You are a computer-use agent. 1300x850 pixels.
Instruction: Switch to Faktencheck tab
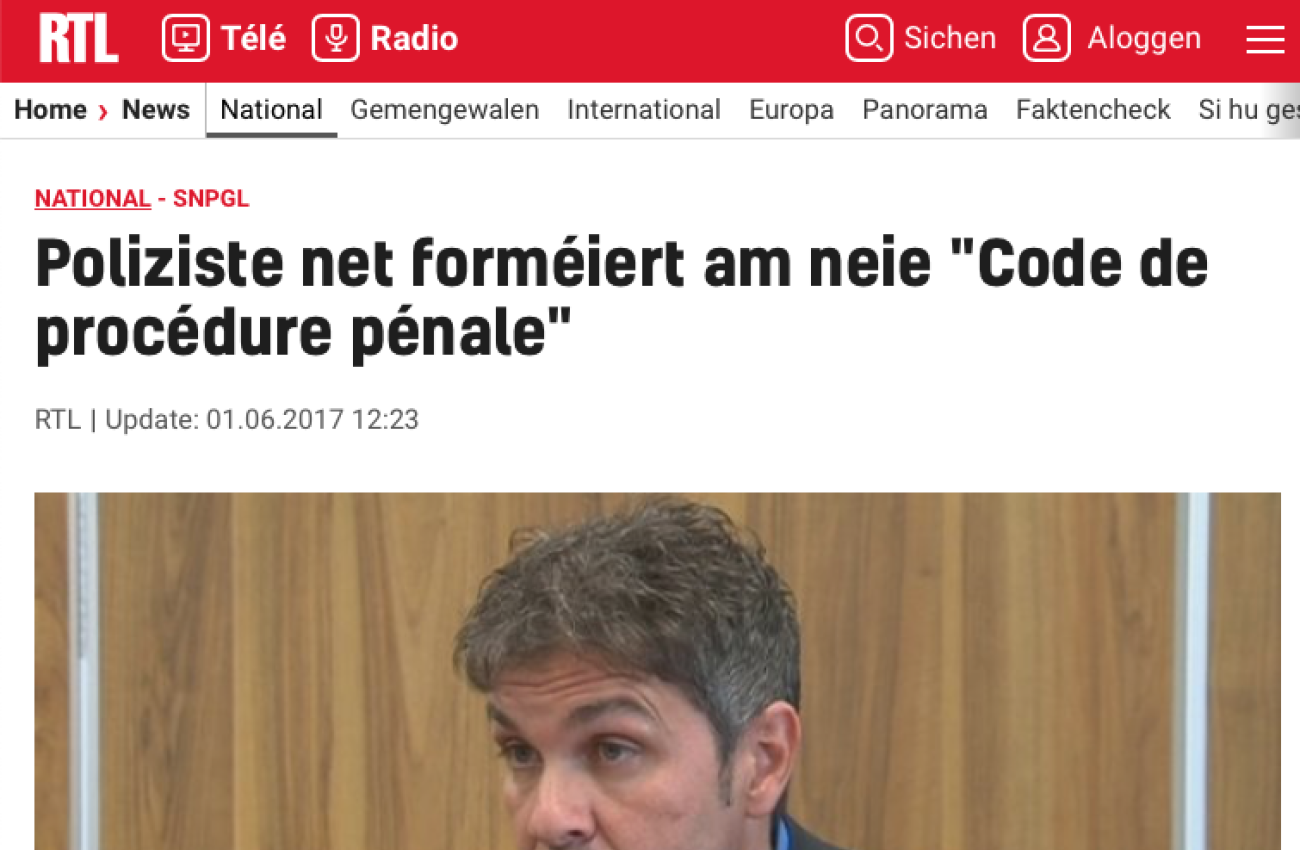tap(1093, 110)
